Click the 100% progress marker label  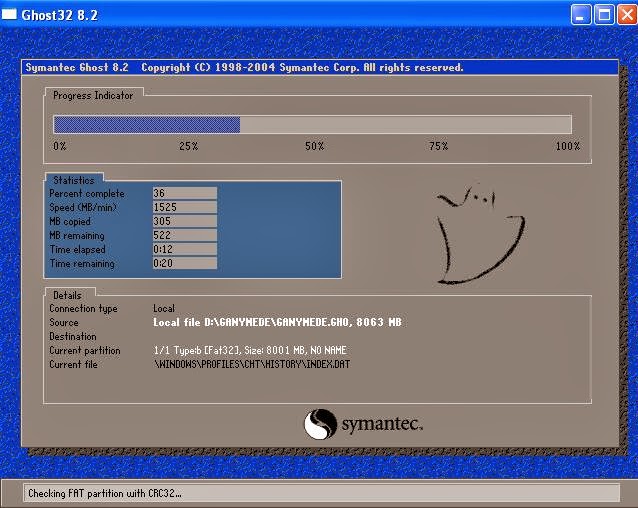click(x=568, y=146)
